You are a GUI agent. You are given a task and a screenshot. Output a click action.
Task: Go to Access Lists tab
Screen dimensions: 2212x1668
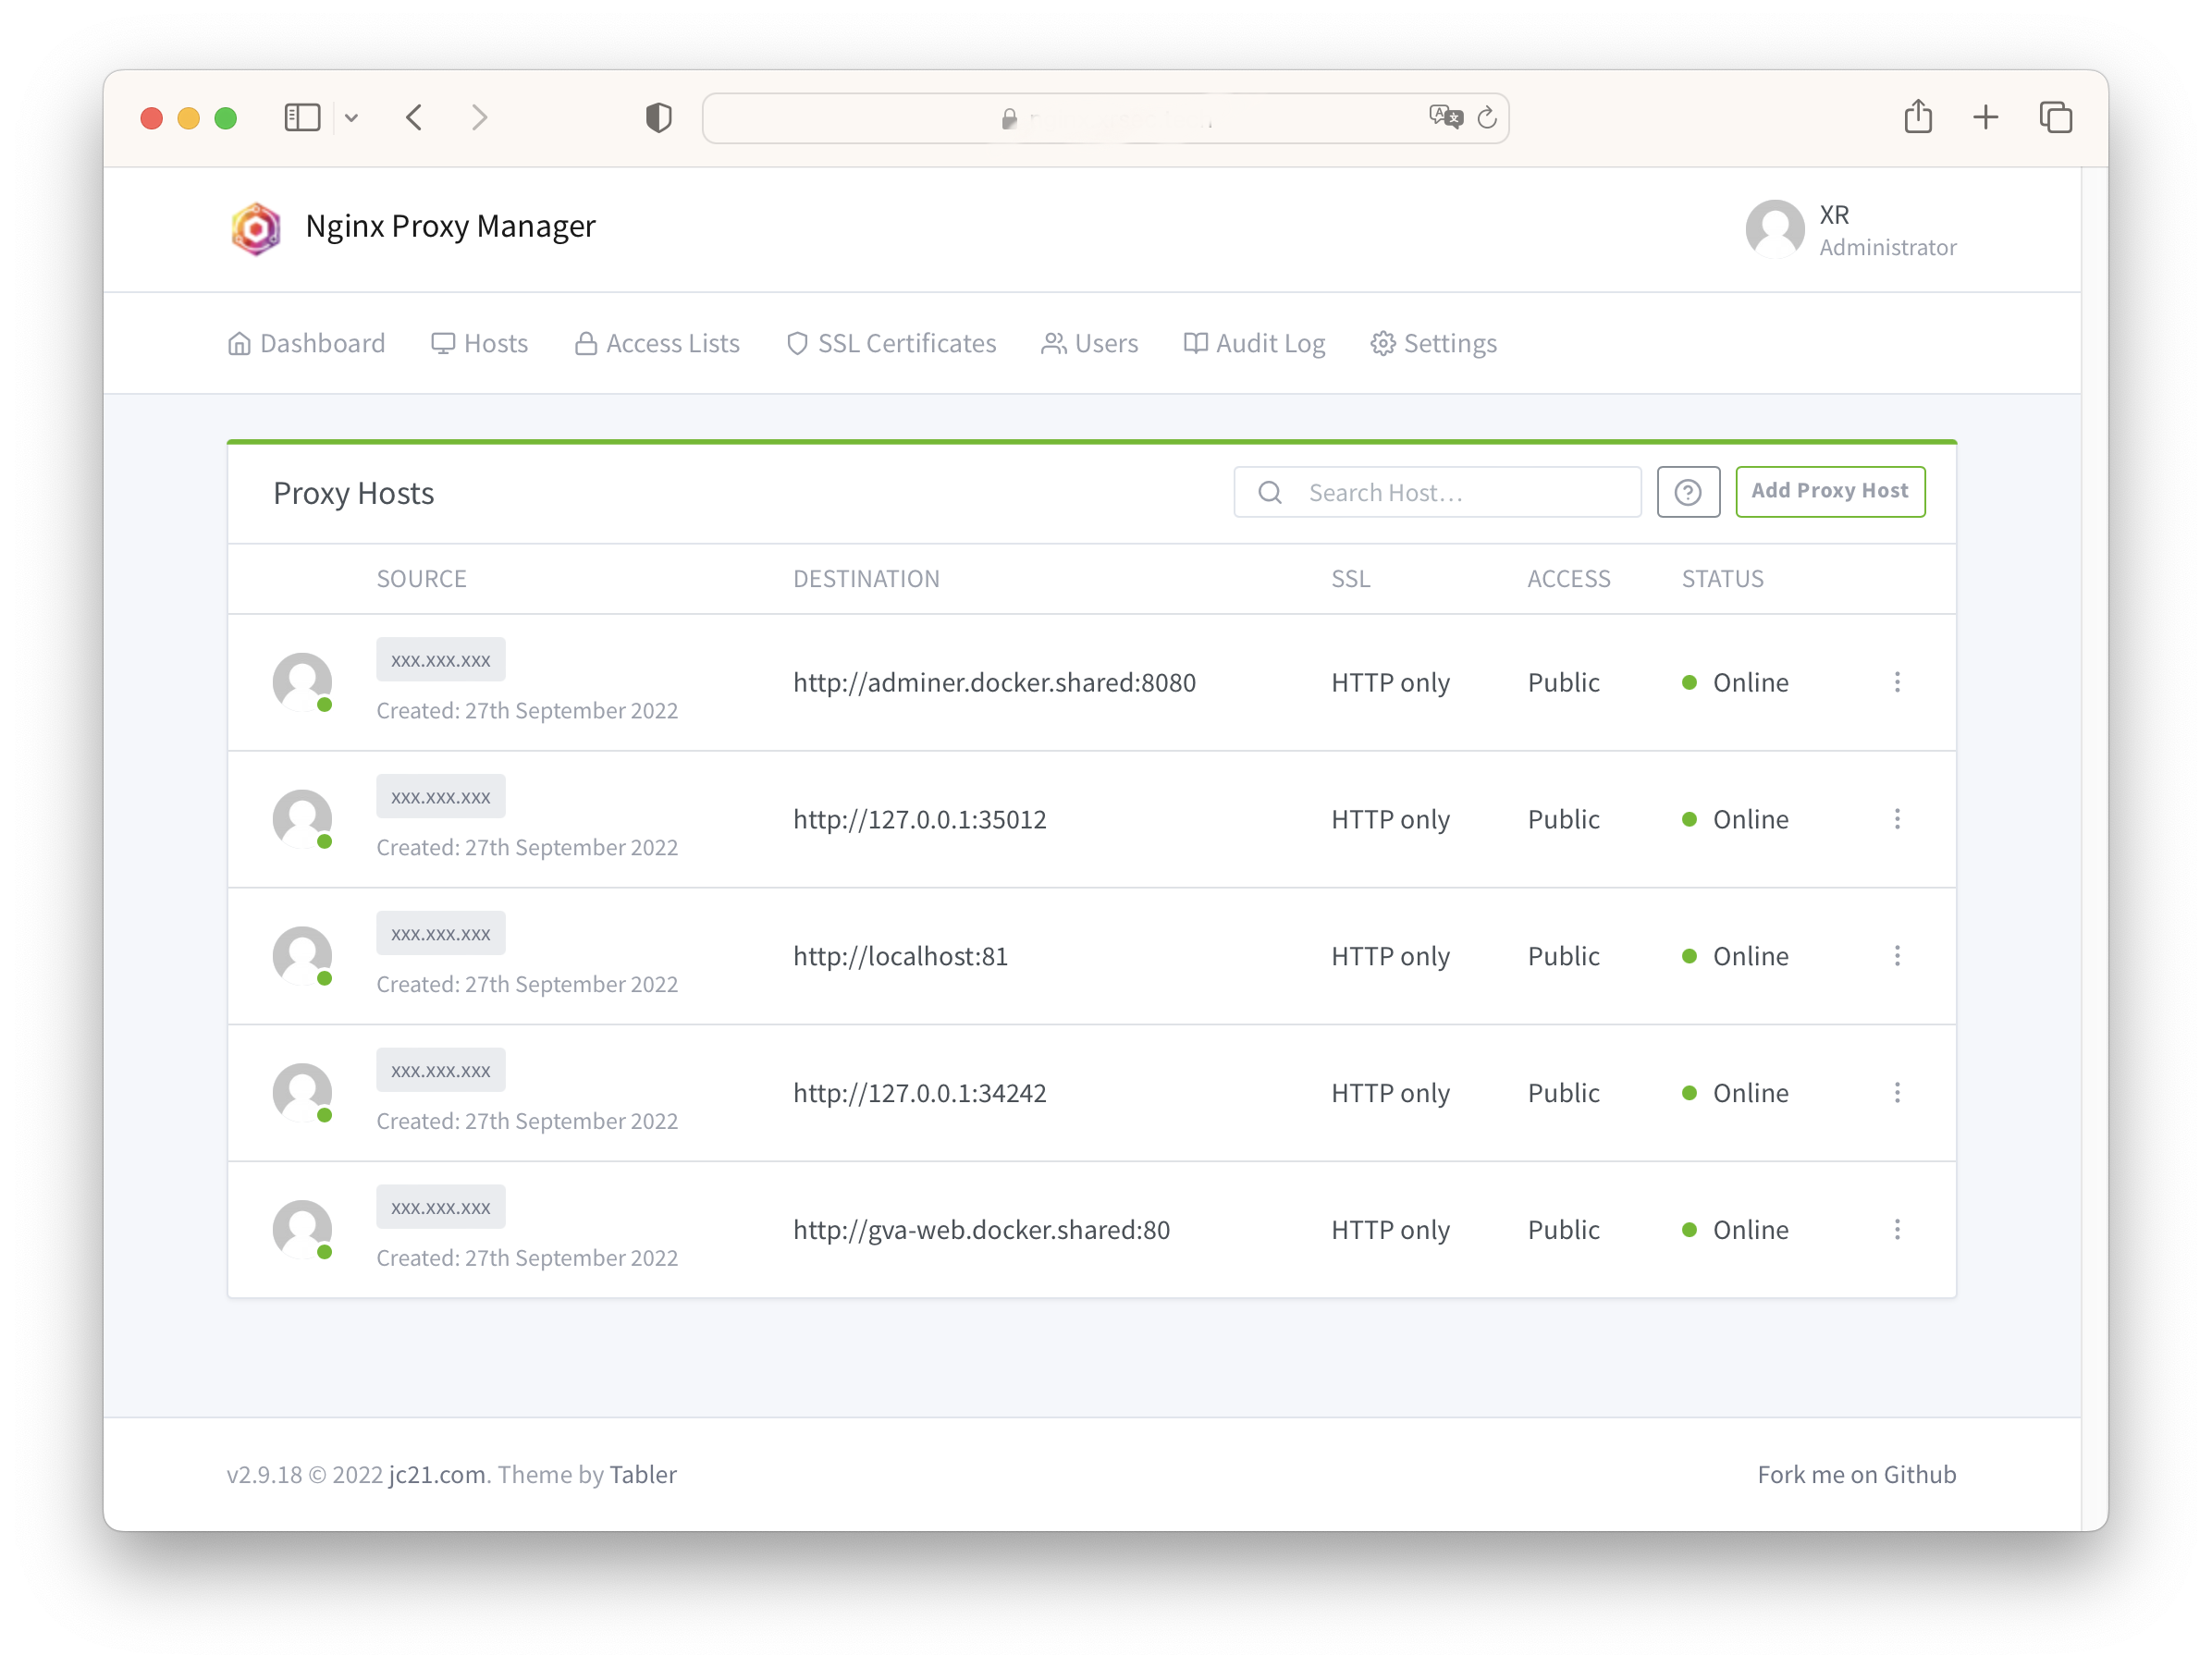657,343
